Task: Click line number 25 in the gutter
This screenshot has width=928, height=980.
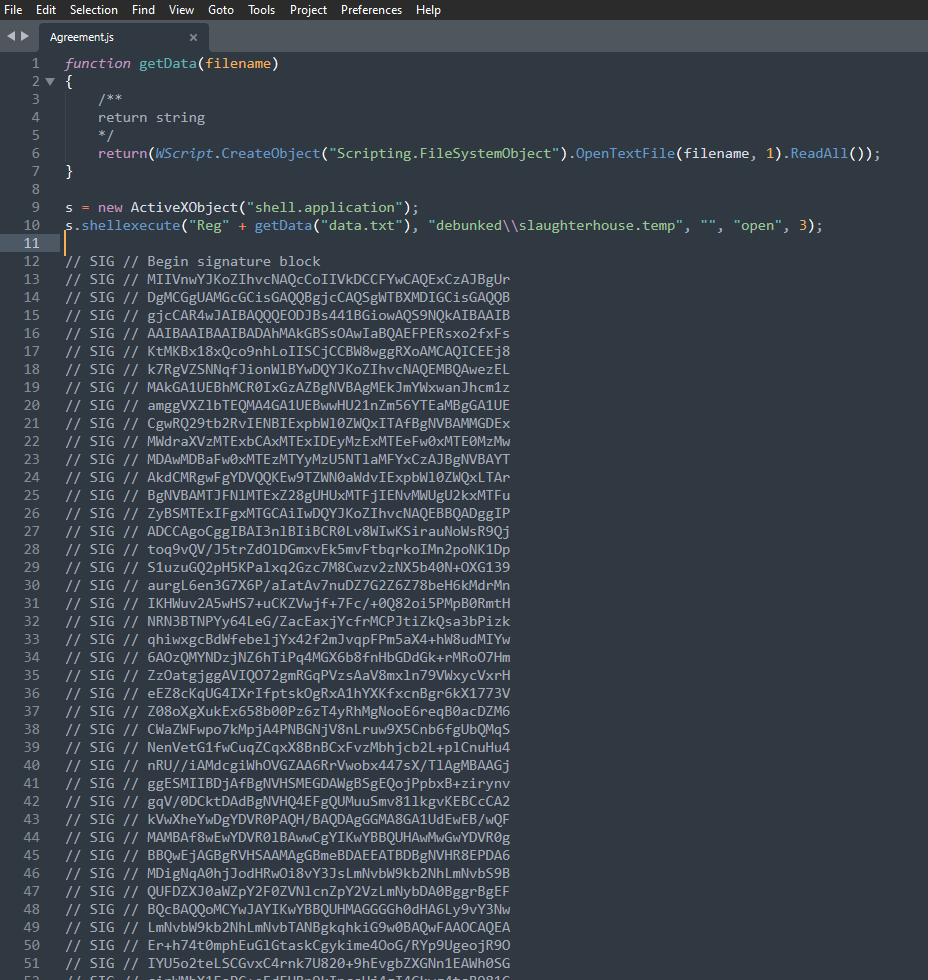Action: click(32, 495)
